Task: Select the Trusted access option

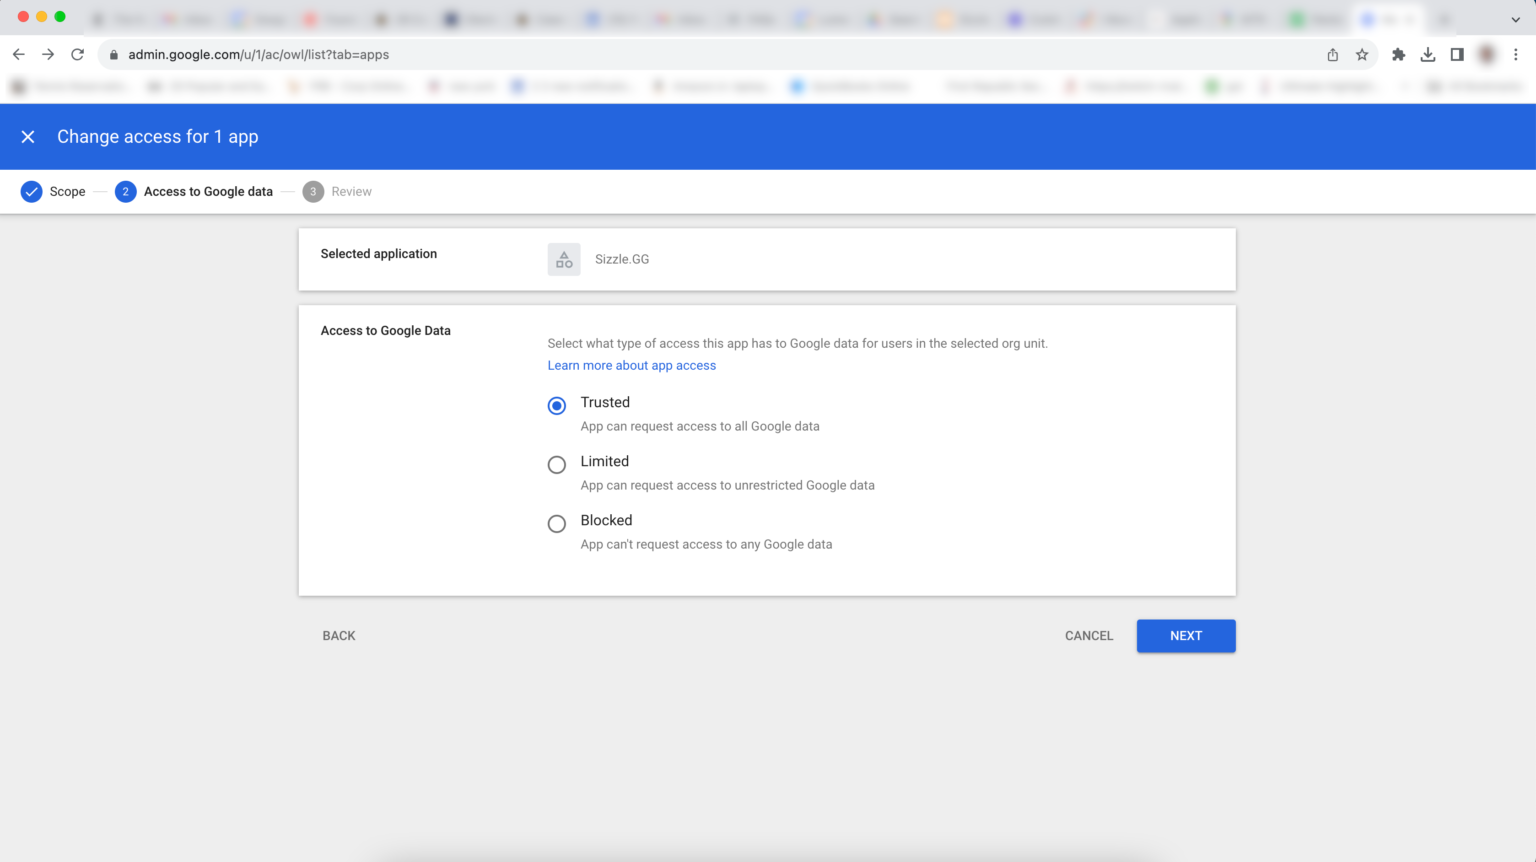Action: point(557,405)
